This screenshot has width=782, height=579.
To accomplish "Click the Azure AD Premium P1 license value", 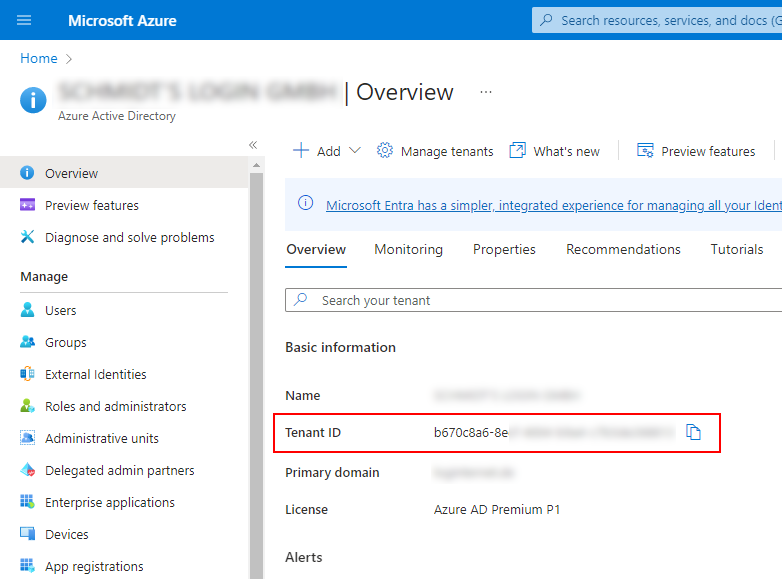I will [x=497, y=509].
